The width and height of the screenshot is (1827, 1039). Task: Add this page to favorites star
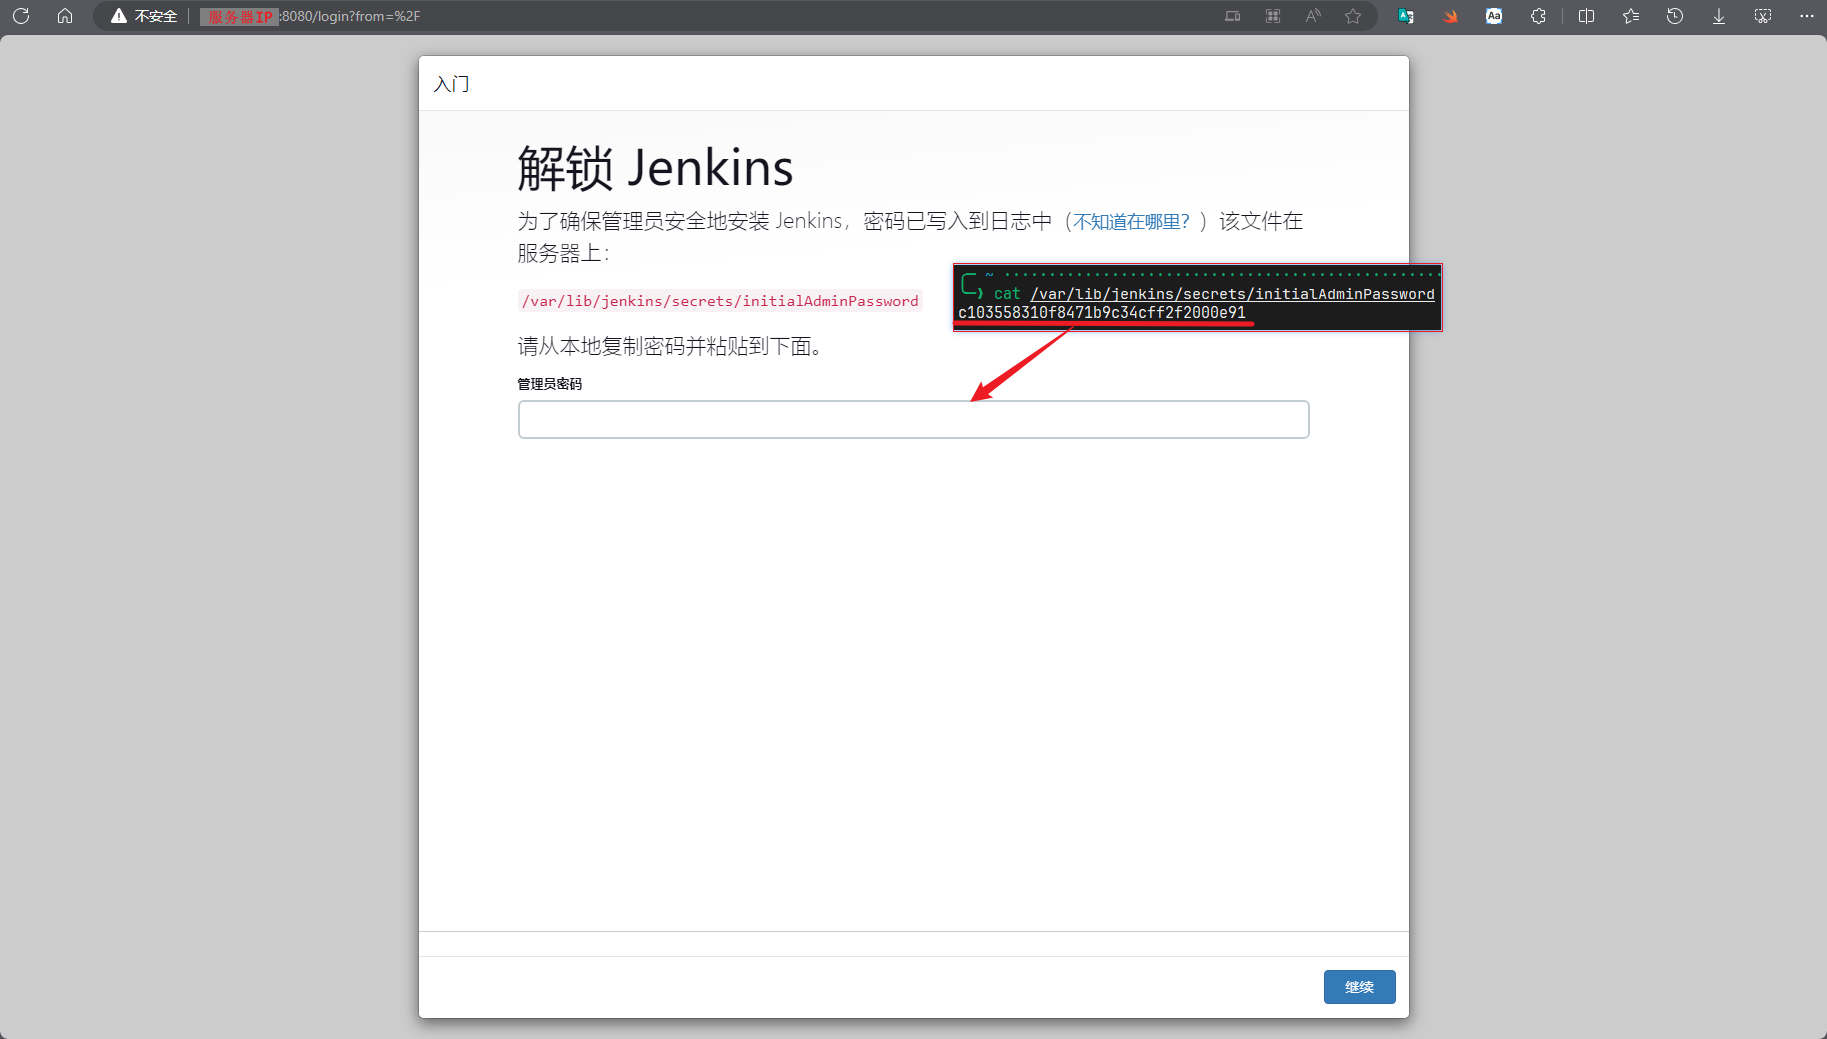[1353, 16]
